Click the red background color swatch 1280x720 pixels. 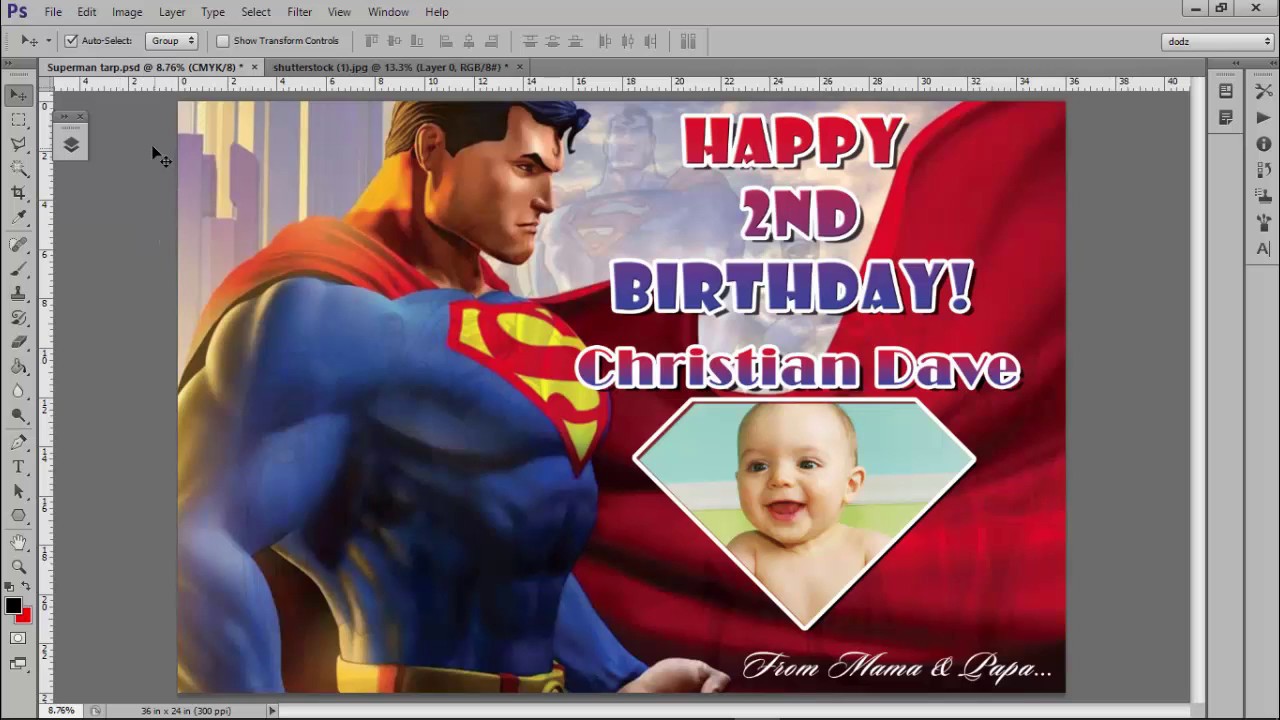tap(25, 616)
